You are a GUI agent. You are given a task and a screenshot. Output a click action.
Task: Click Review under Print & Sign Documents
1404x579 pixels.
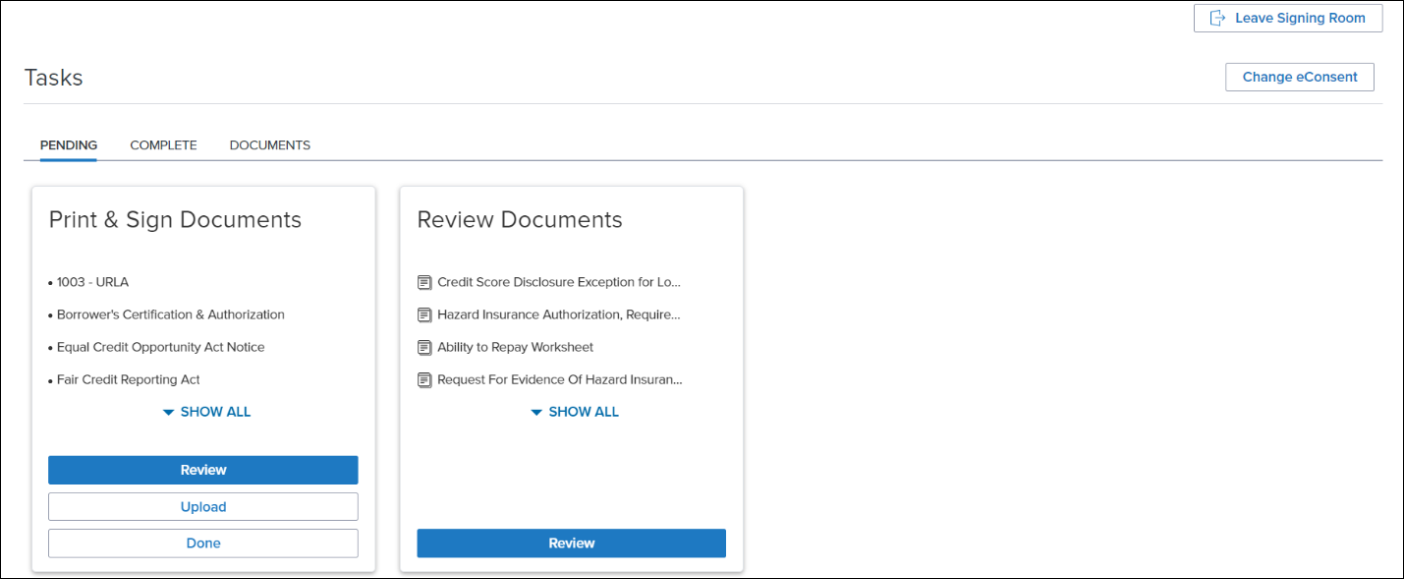point(203,469)
